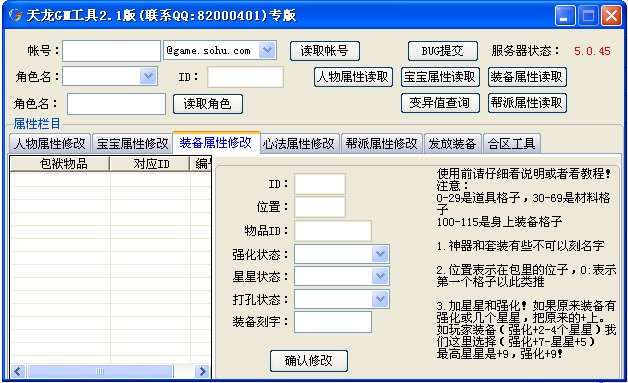Select the 发放装备 tab
This screenshot has height=383, width=628.
pos(452,143)
